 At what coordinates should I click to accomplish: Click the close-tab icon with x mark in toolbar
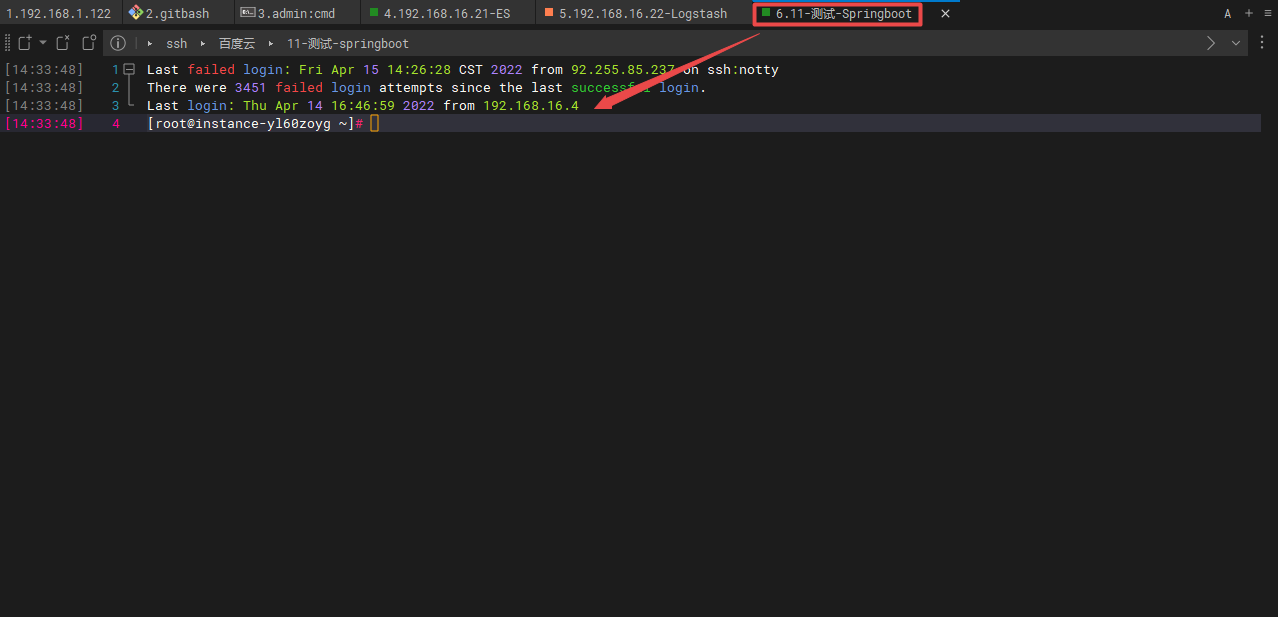point(63,43)
